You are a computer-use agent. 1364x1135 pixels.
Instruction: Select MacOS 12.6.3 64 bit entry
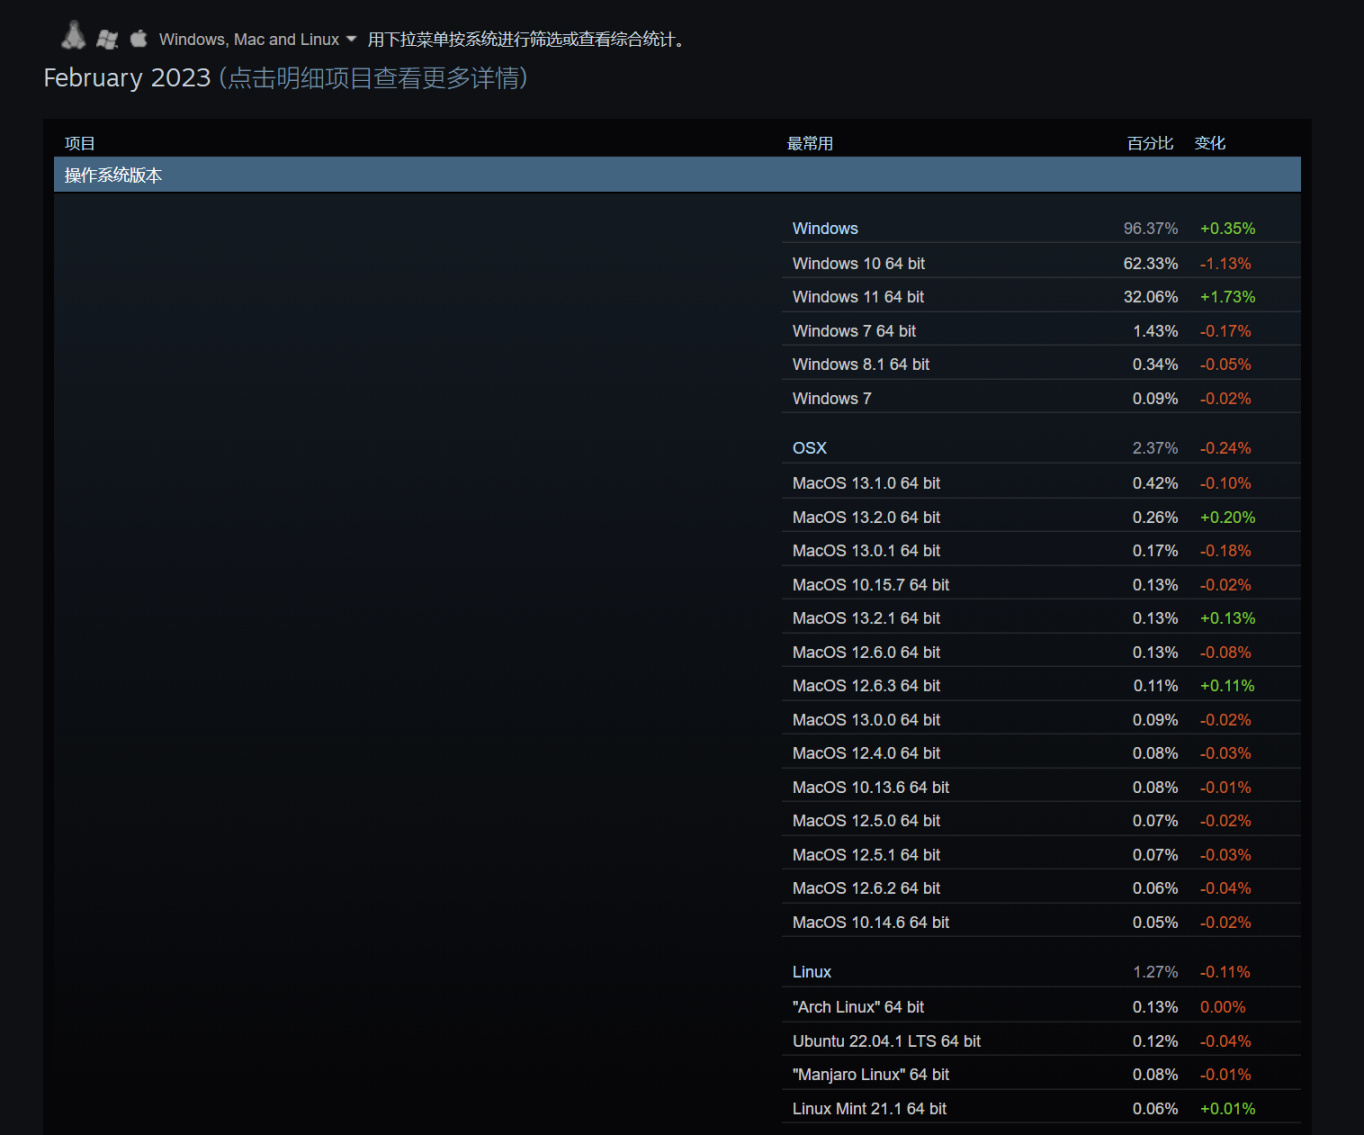click(x=1041, y=686)
